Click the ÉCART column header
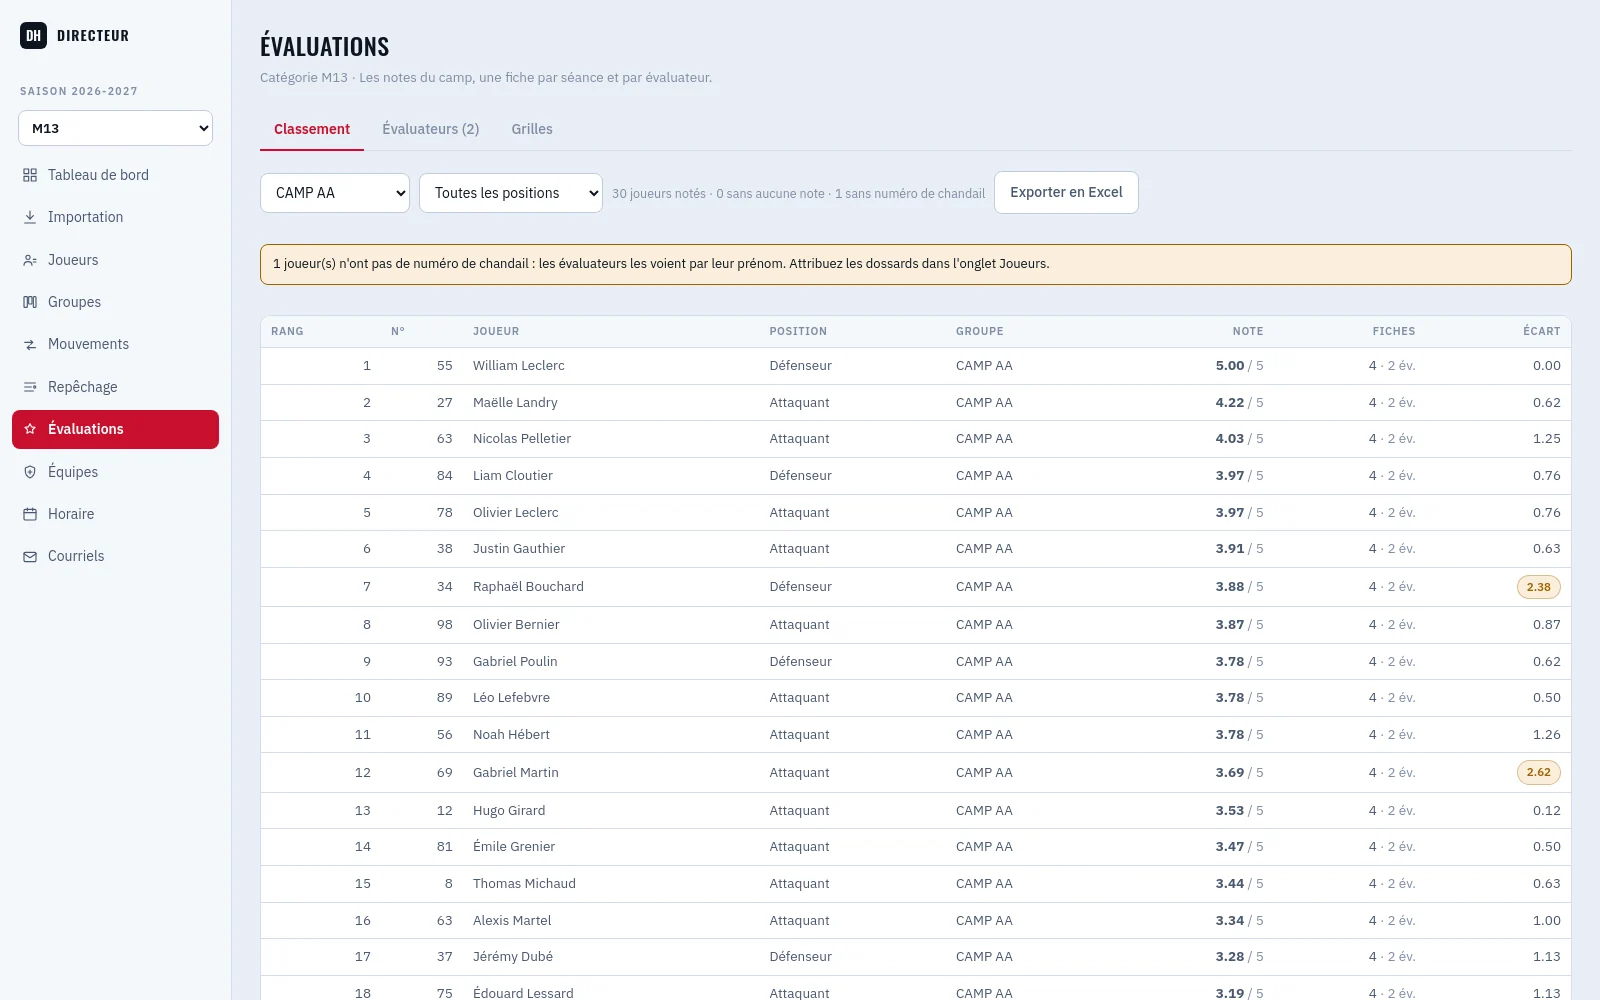The image size is (1600, 1000). 1541,331
